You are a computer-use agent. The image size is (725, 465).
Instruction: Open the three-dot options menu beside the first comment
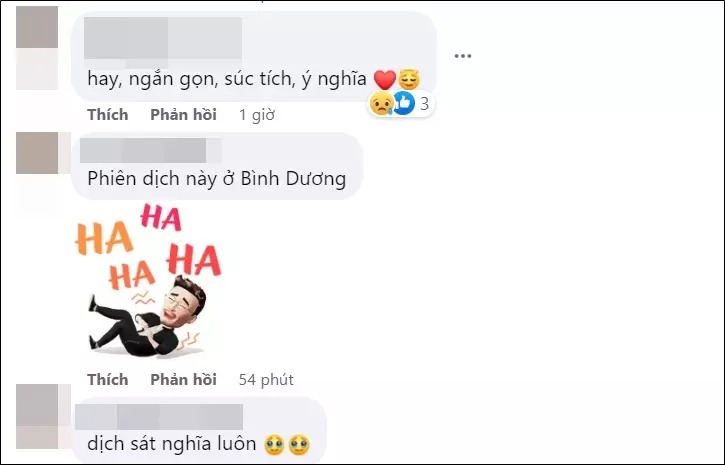coord(462,56)
